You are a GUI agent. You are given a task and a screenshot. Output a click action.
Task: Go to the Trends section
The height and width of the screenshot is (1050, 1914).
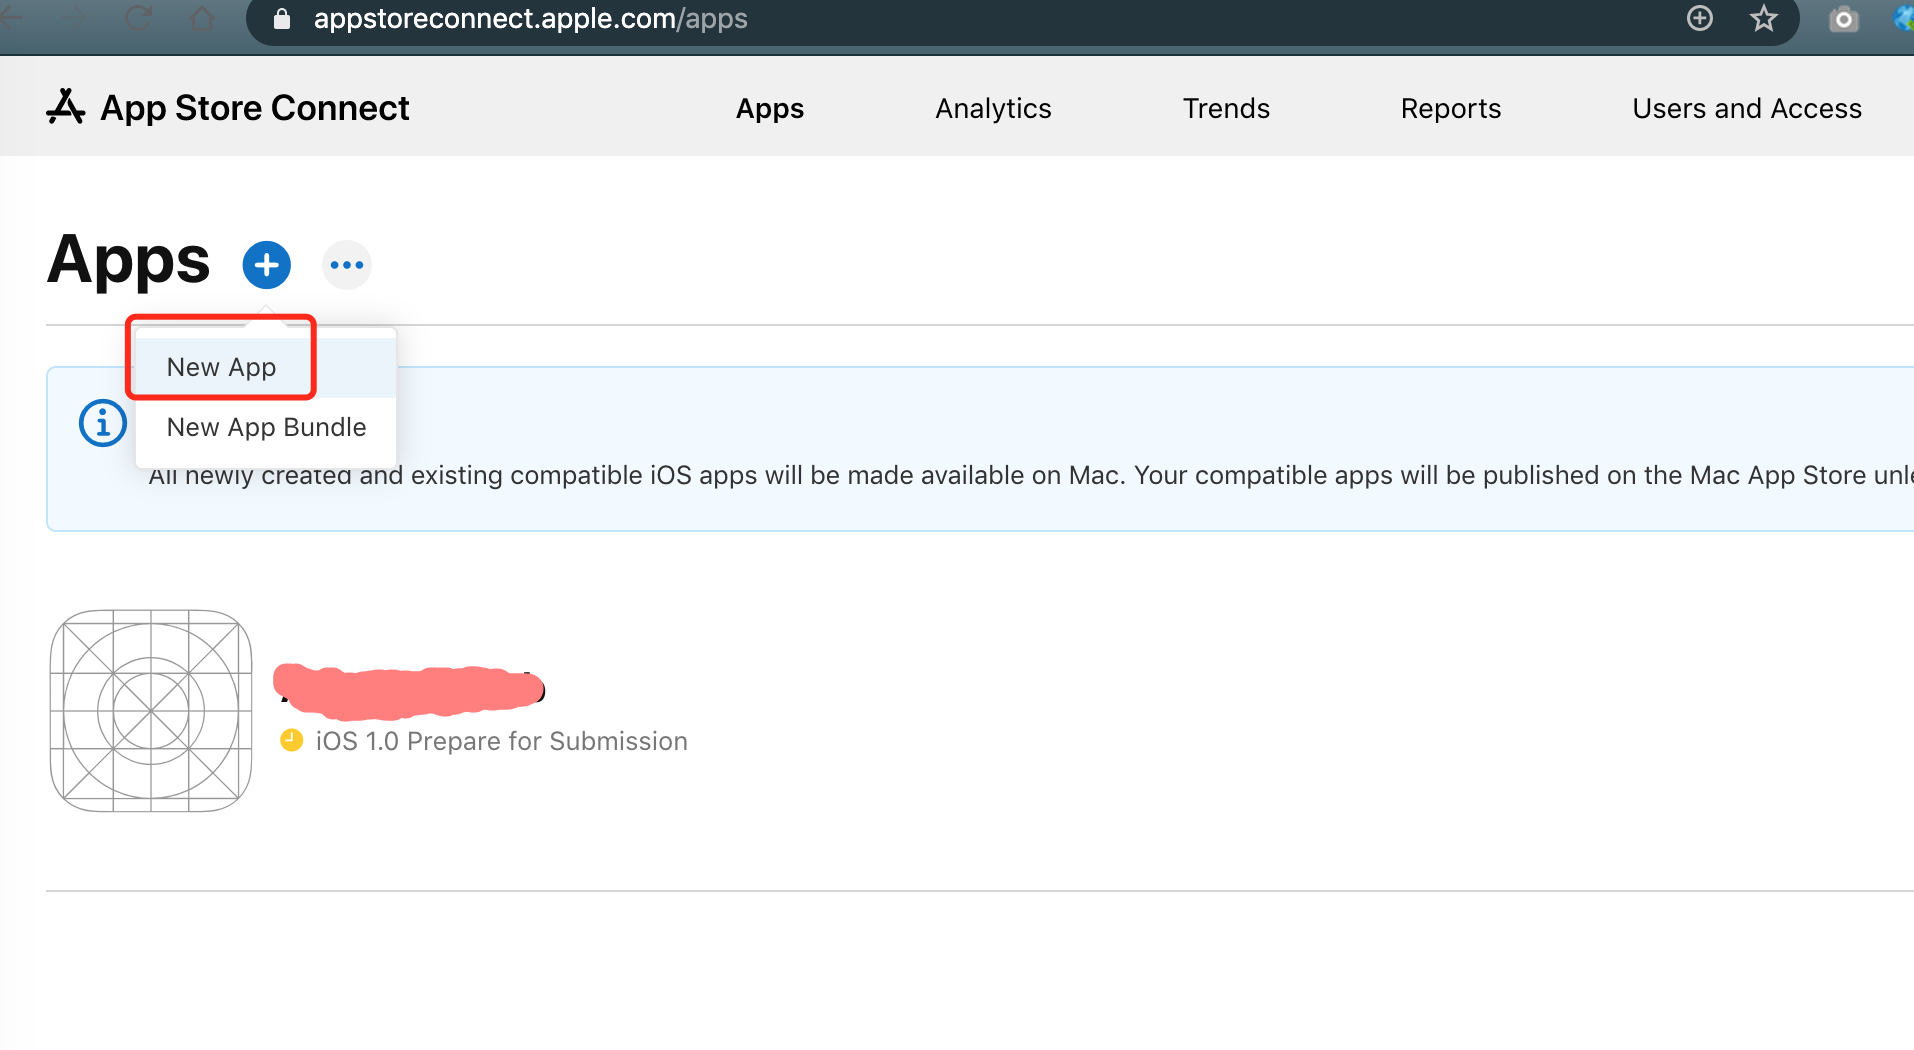pos(1226,108)
